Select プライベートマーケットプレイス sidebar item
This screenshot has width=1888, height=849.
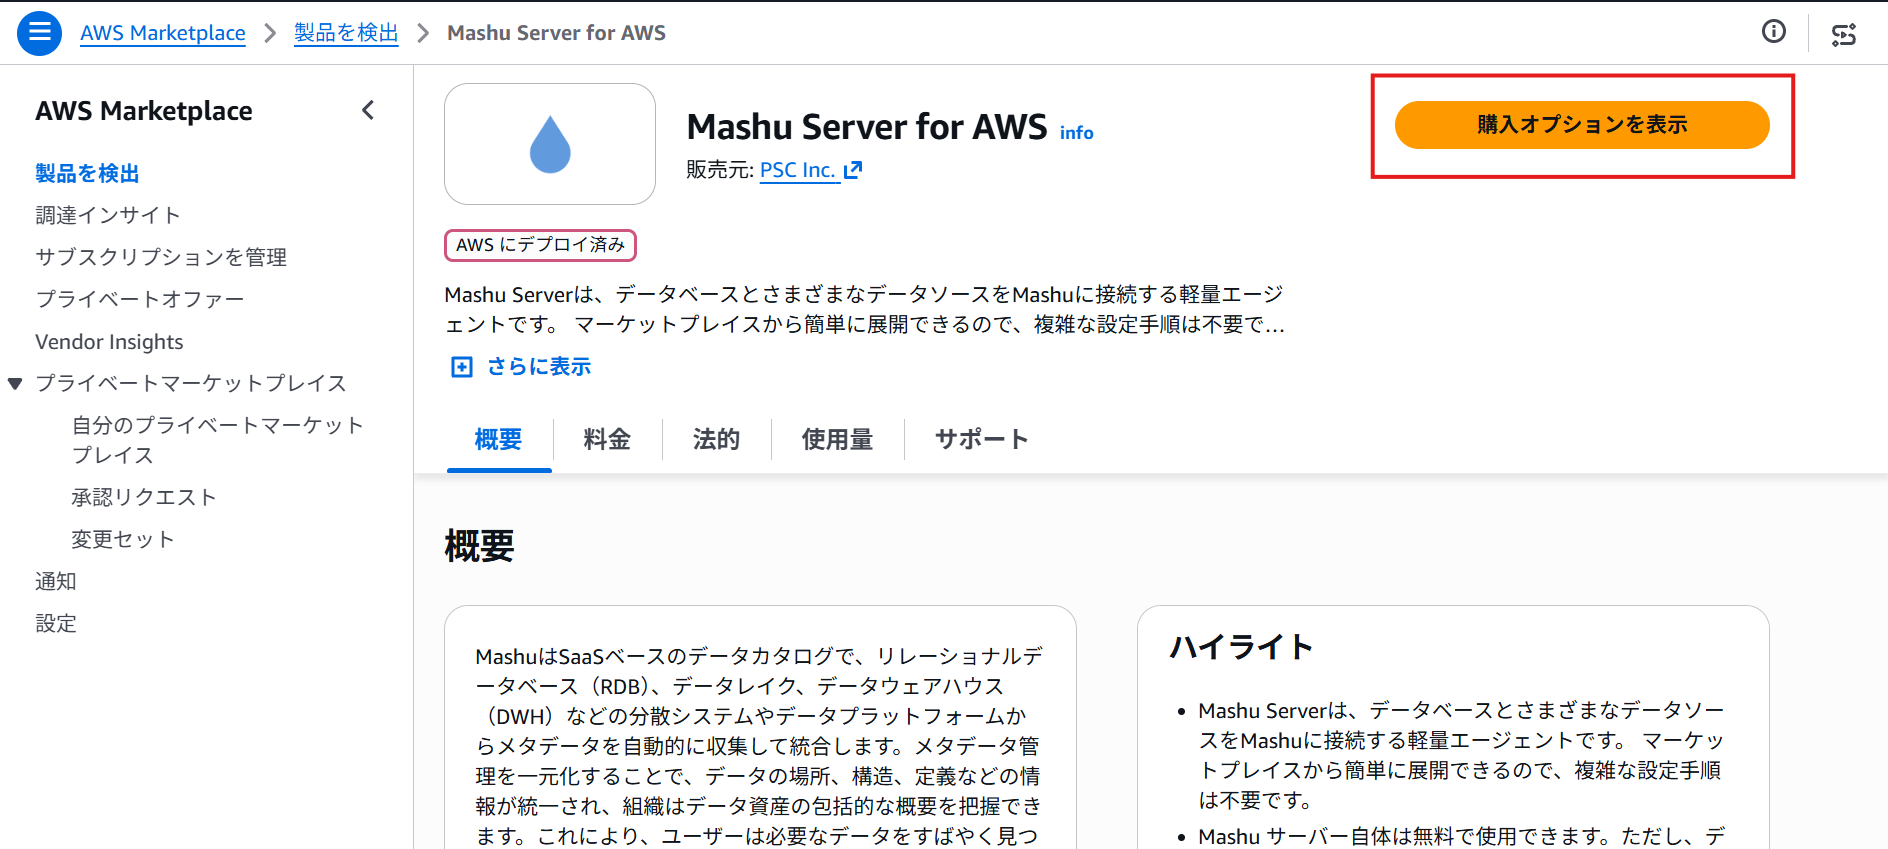coord(191,383)
